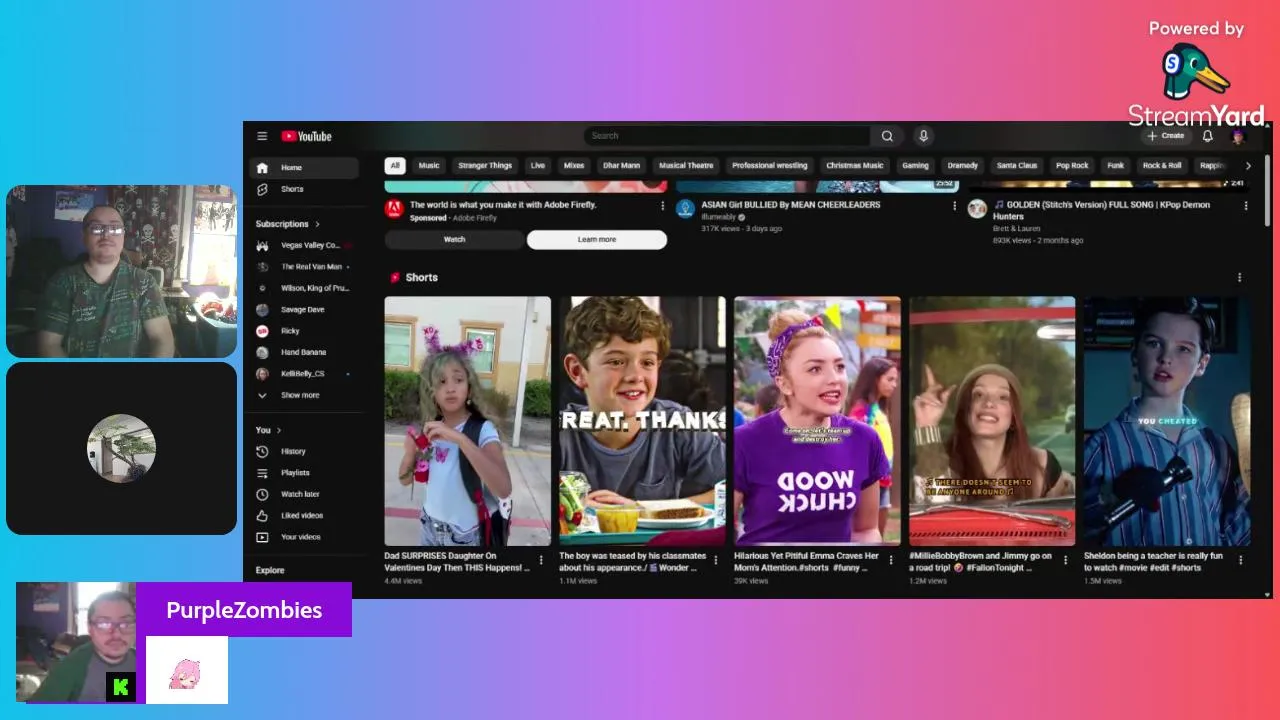Open the notifications bell
The width and height of the screenshot is (1280, 720).
pyautogui.click(x=1207, y=136)
